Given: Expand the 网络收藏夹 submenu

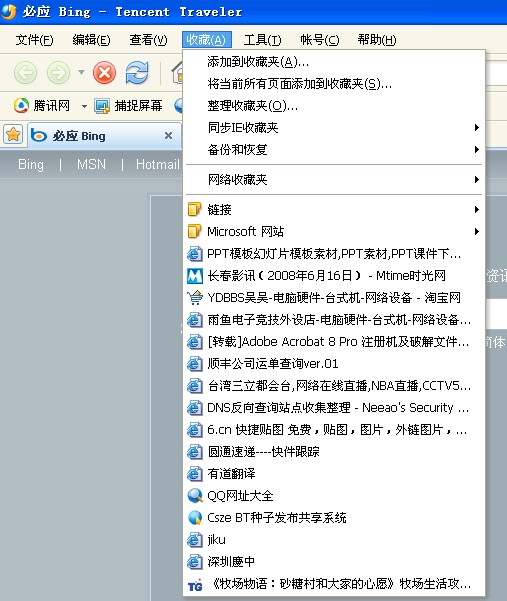Looking at the screenshot, I should pyautogui.click(x=333, y=179).
